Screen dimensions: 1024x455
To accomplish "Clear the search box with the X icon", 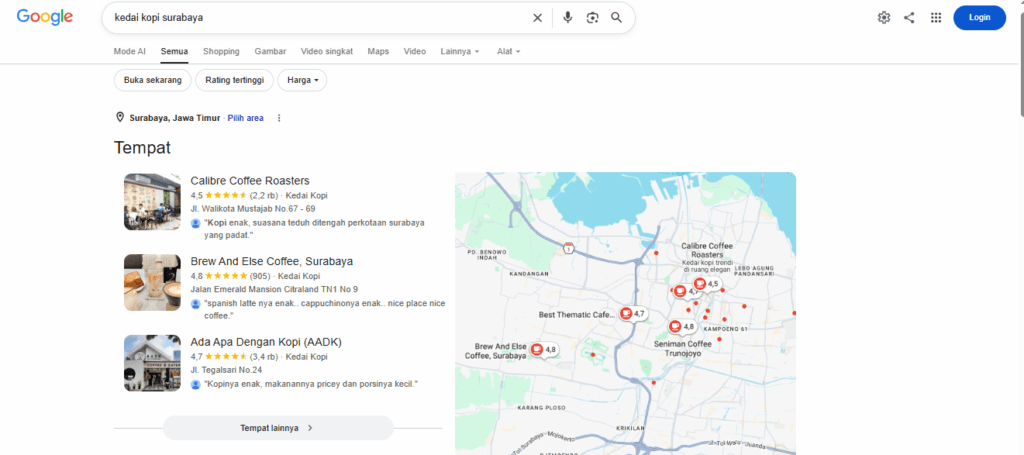I will coord(537,18).
